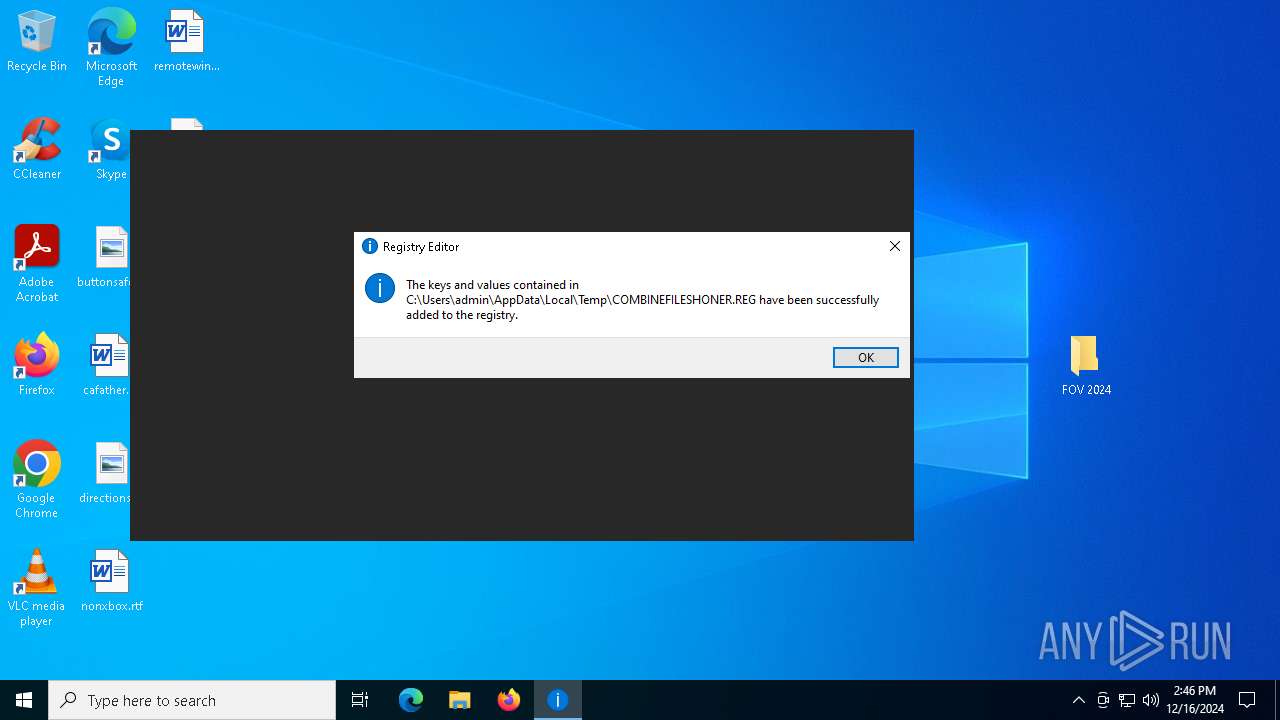Viewport: 1280px width, 720px height.
Task: Open the Action Center notifications
Action: coord(1247,700)
